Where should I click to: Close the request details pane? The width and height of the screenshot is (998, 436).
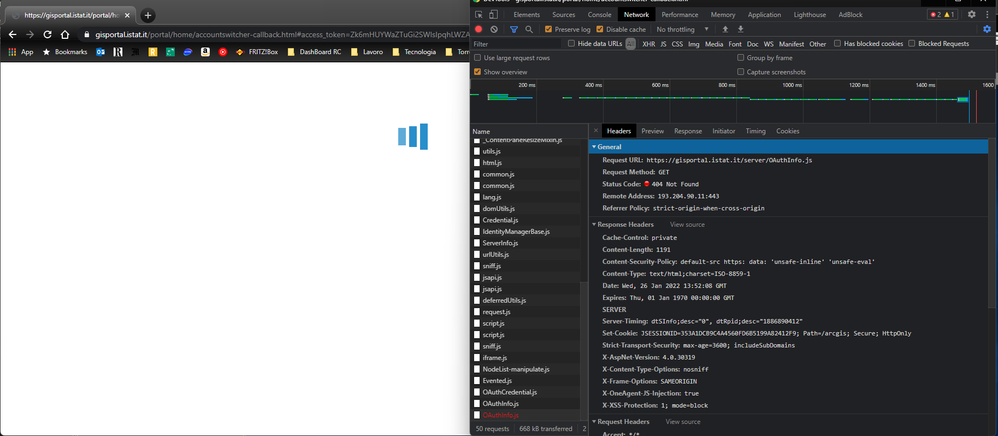596,130
